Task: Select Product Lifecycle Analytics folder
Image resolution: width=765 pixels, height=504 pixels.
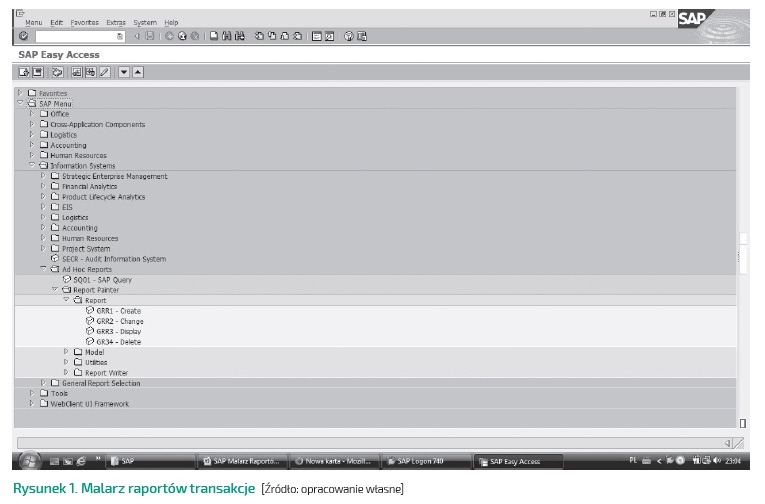Action: pyautogui.click(x=103, y=197)
